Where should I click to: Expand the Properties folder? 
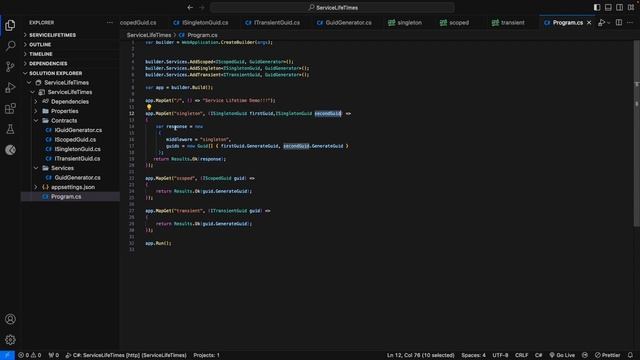click(36, 111)
